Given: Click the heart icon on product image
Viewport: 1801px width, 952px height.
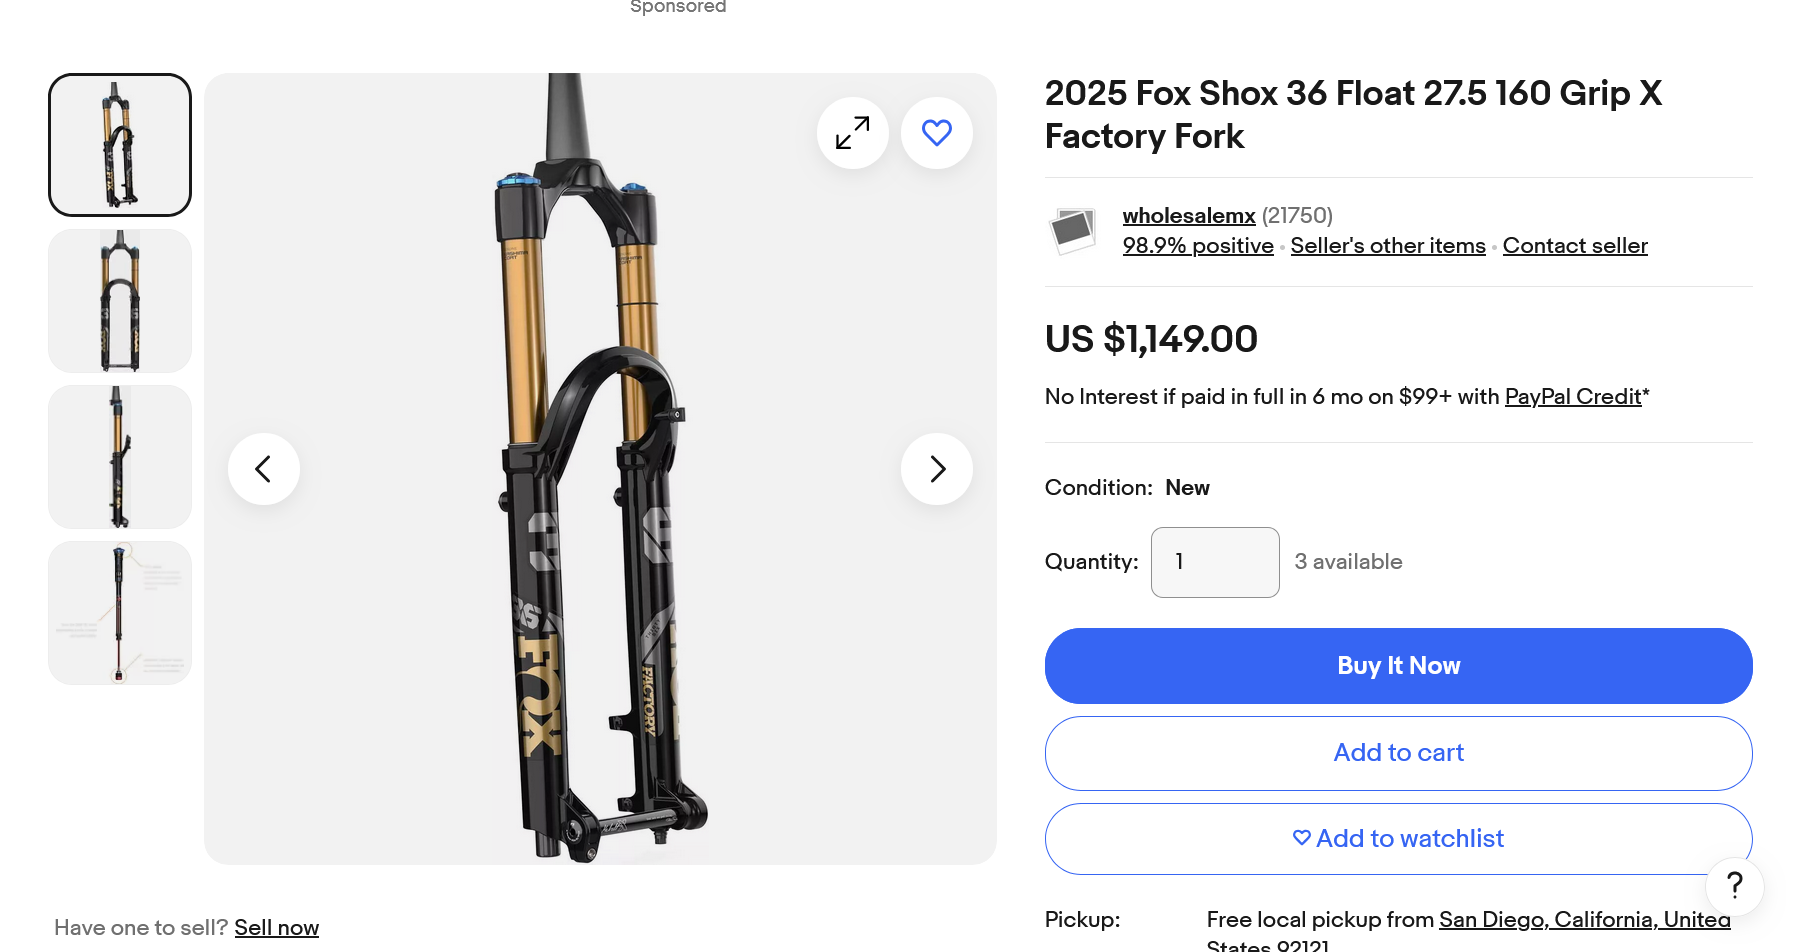Looking at the screenshot, I should point(936,133).
